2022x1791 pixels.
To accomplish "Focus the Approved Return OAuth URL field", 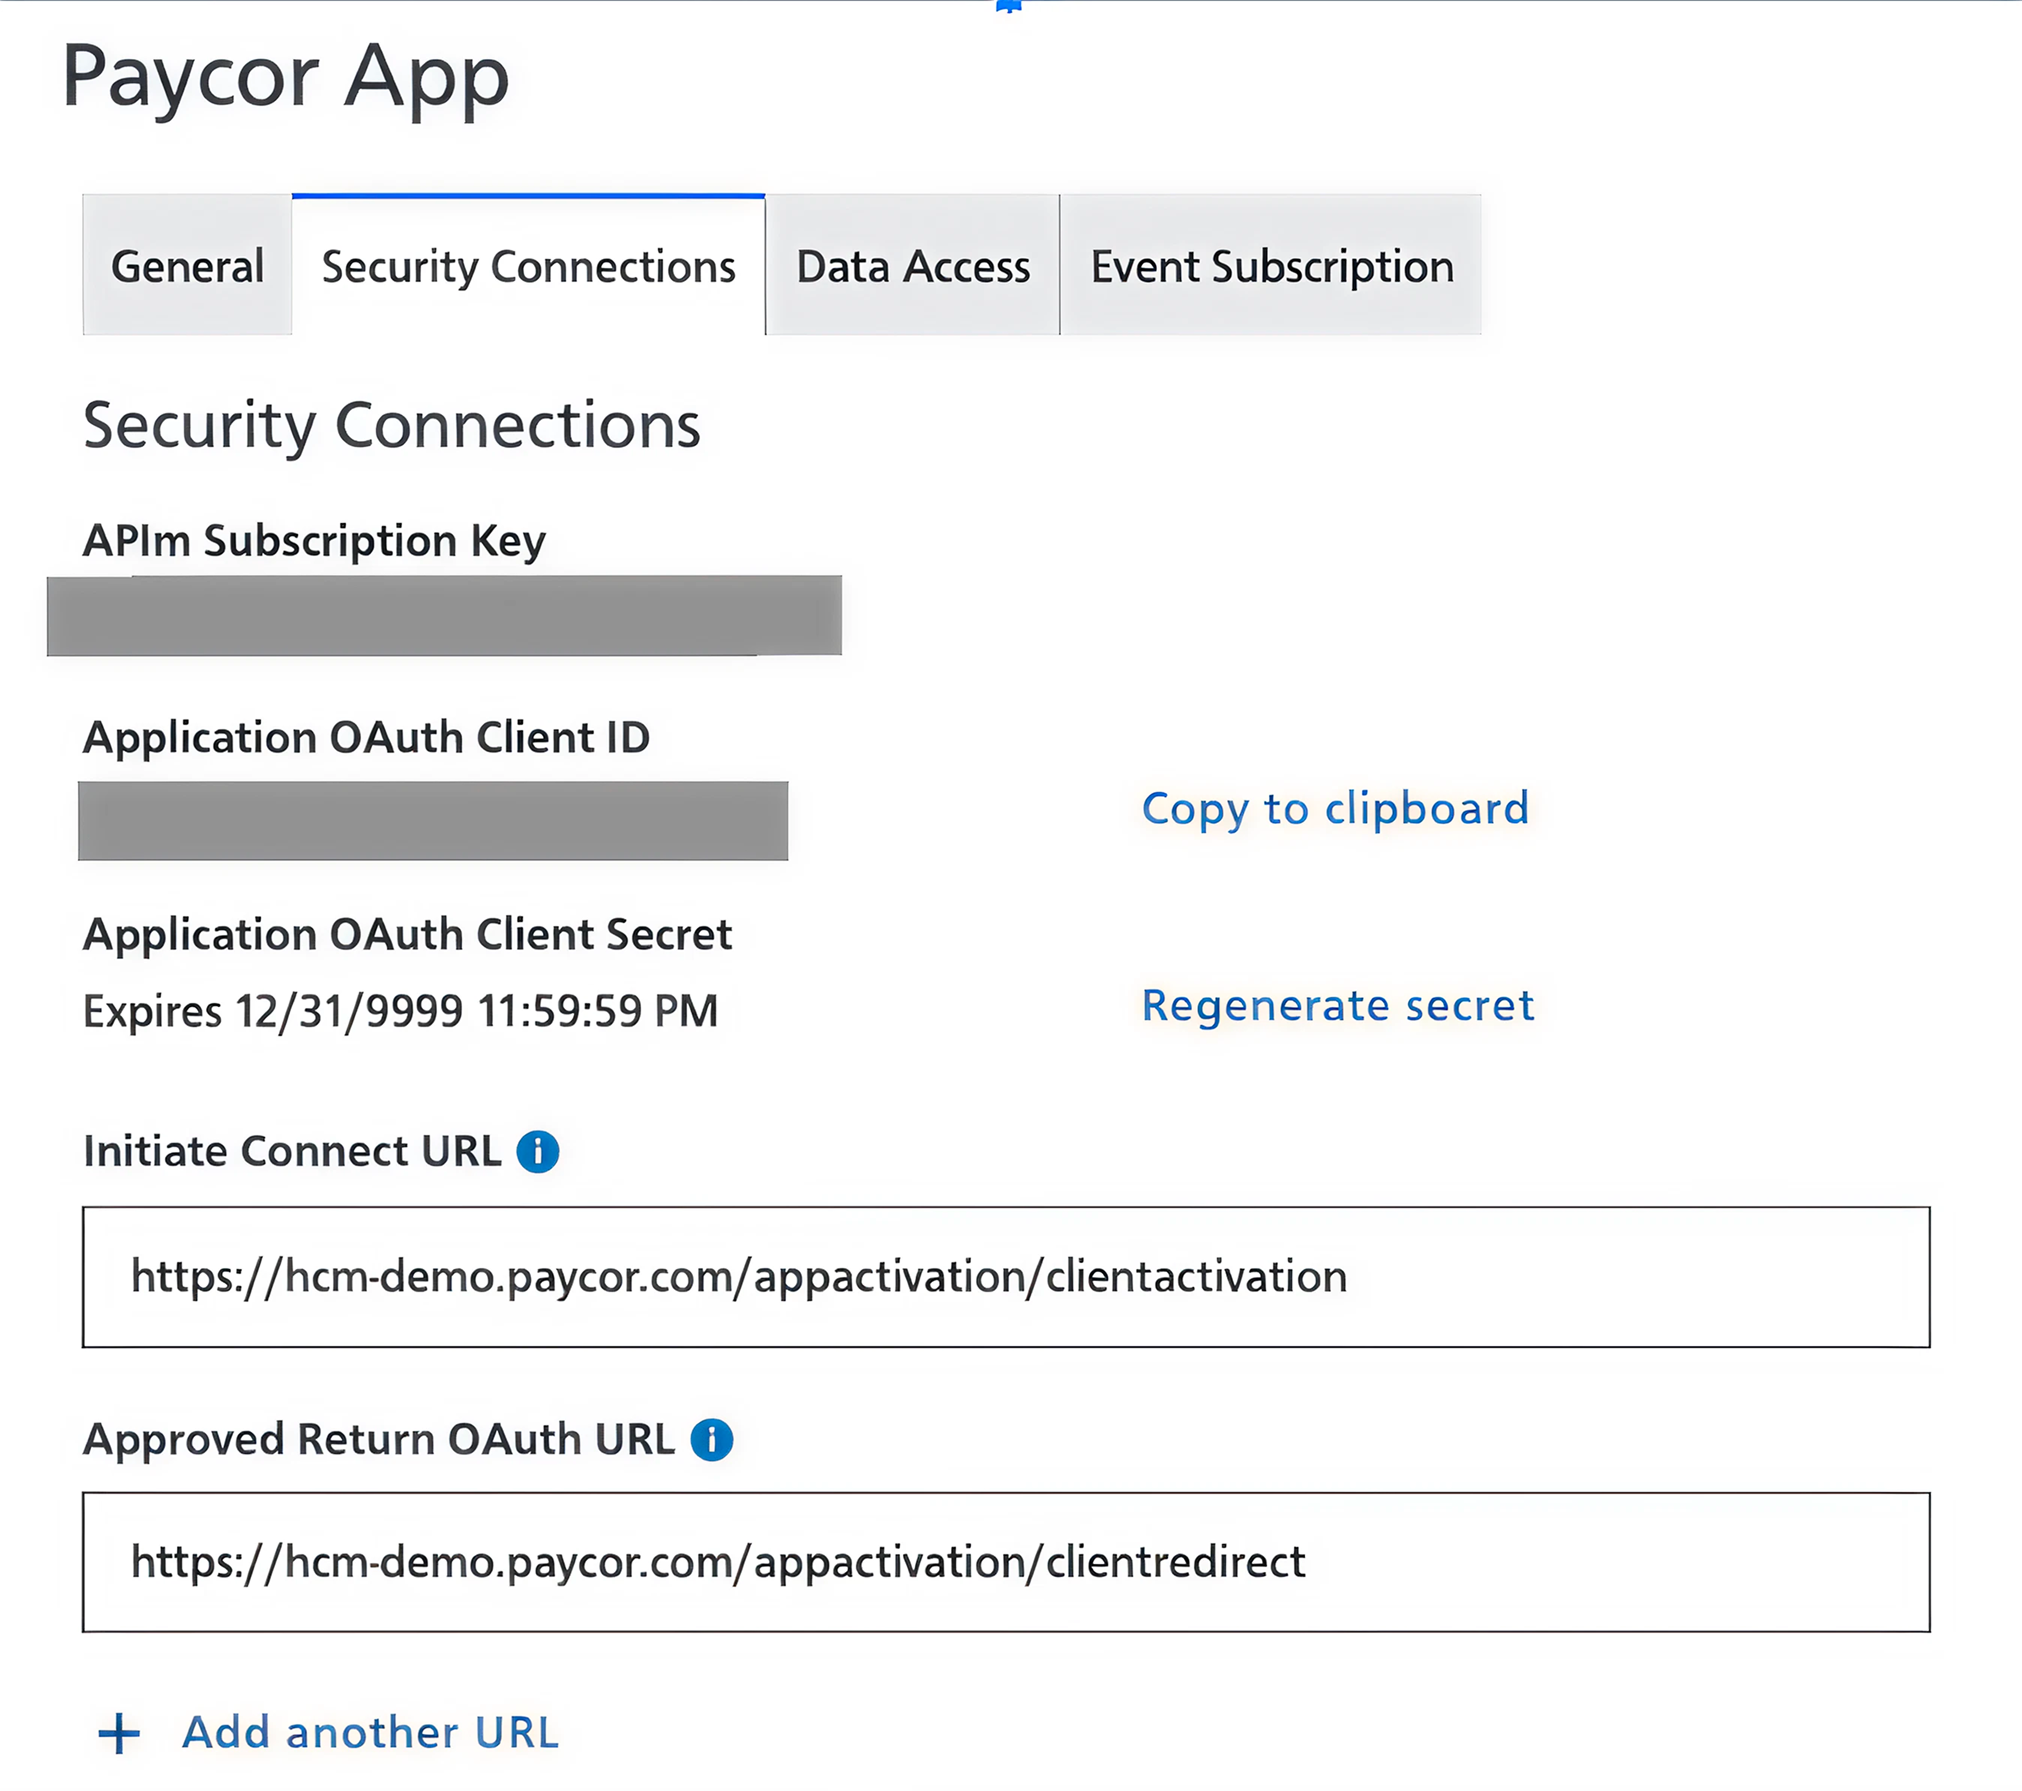I will [1006, 1562].
